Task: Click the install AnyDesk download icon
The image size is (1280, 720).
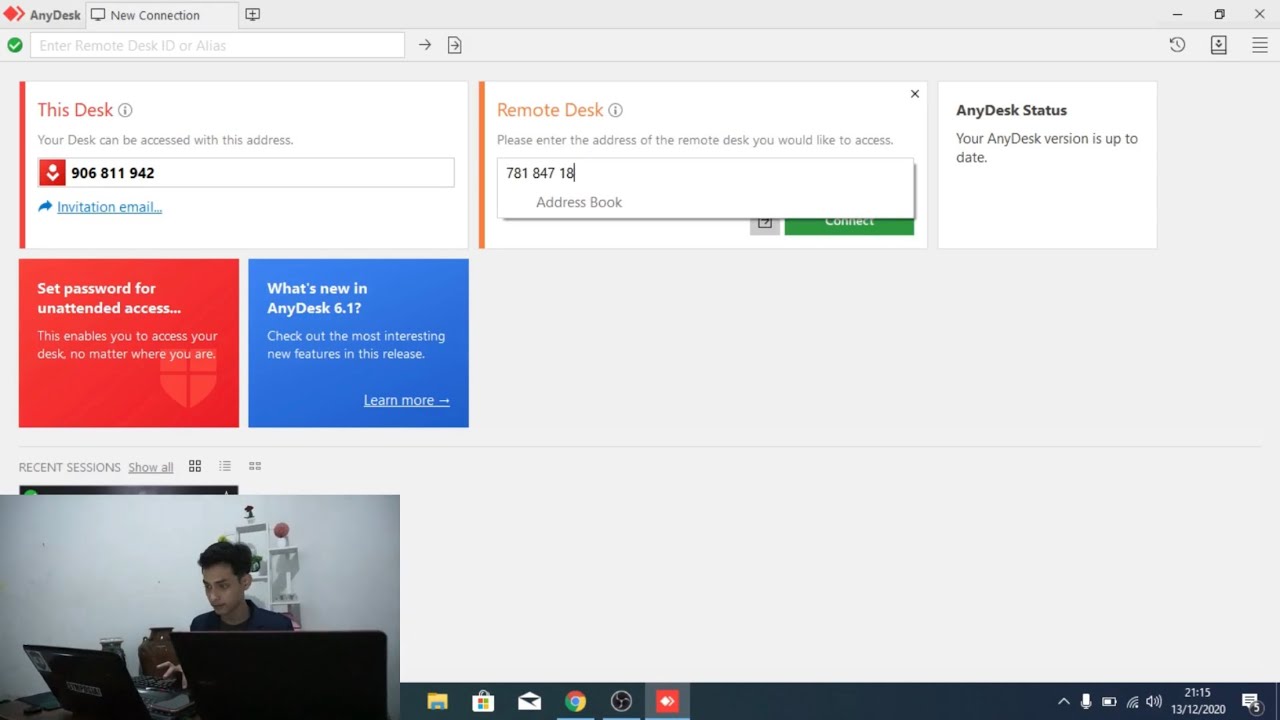Action: tap(1218, 45)
